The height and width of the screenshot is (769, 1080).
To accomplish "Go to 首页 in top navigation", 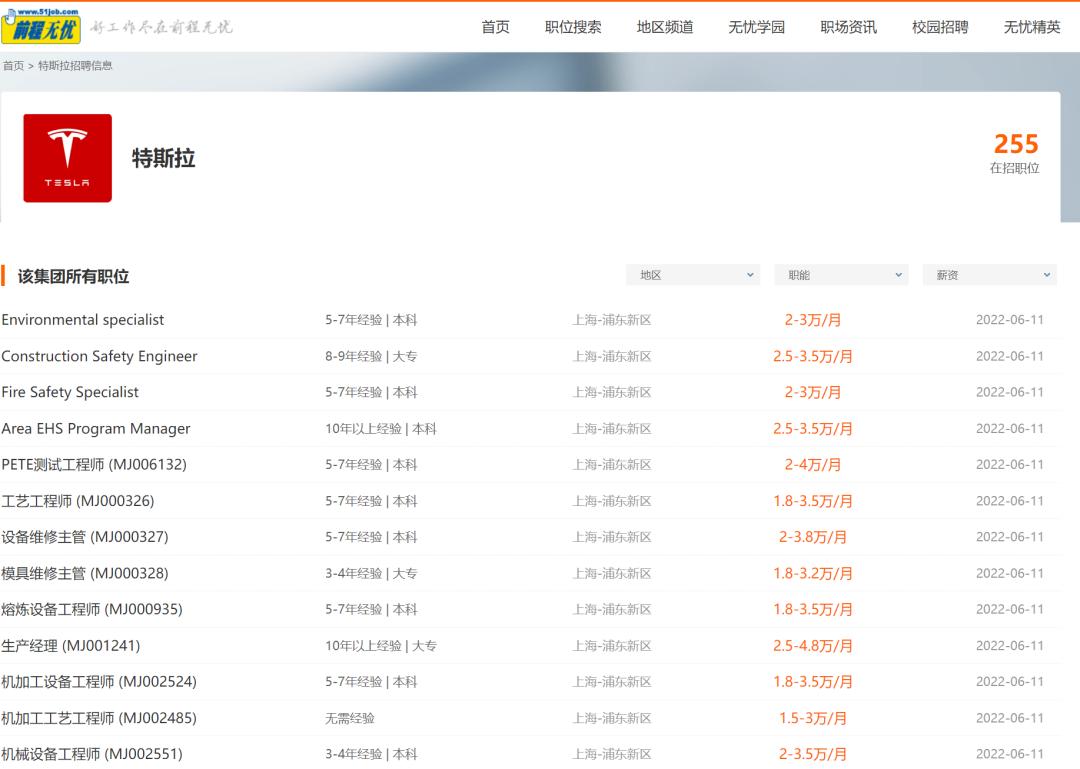I will coord(495,27).
